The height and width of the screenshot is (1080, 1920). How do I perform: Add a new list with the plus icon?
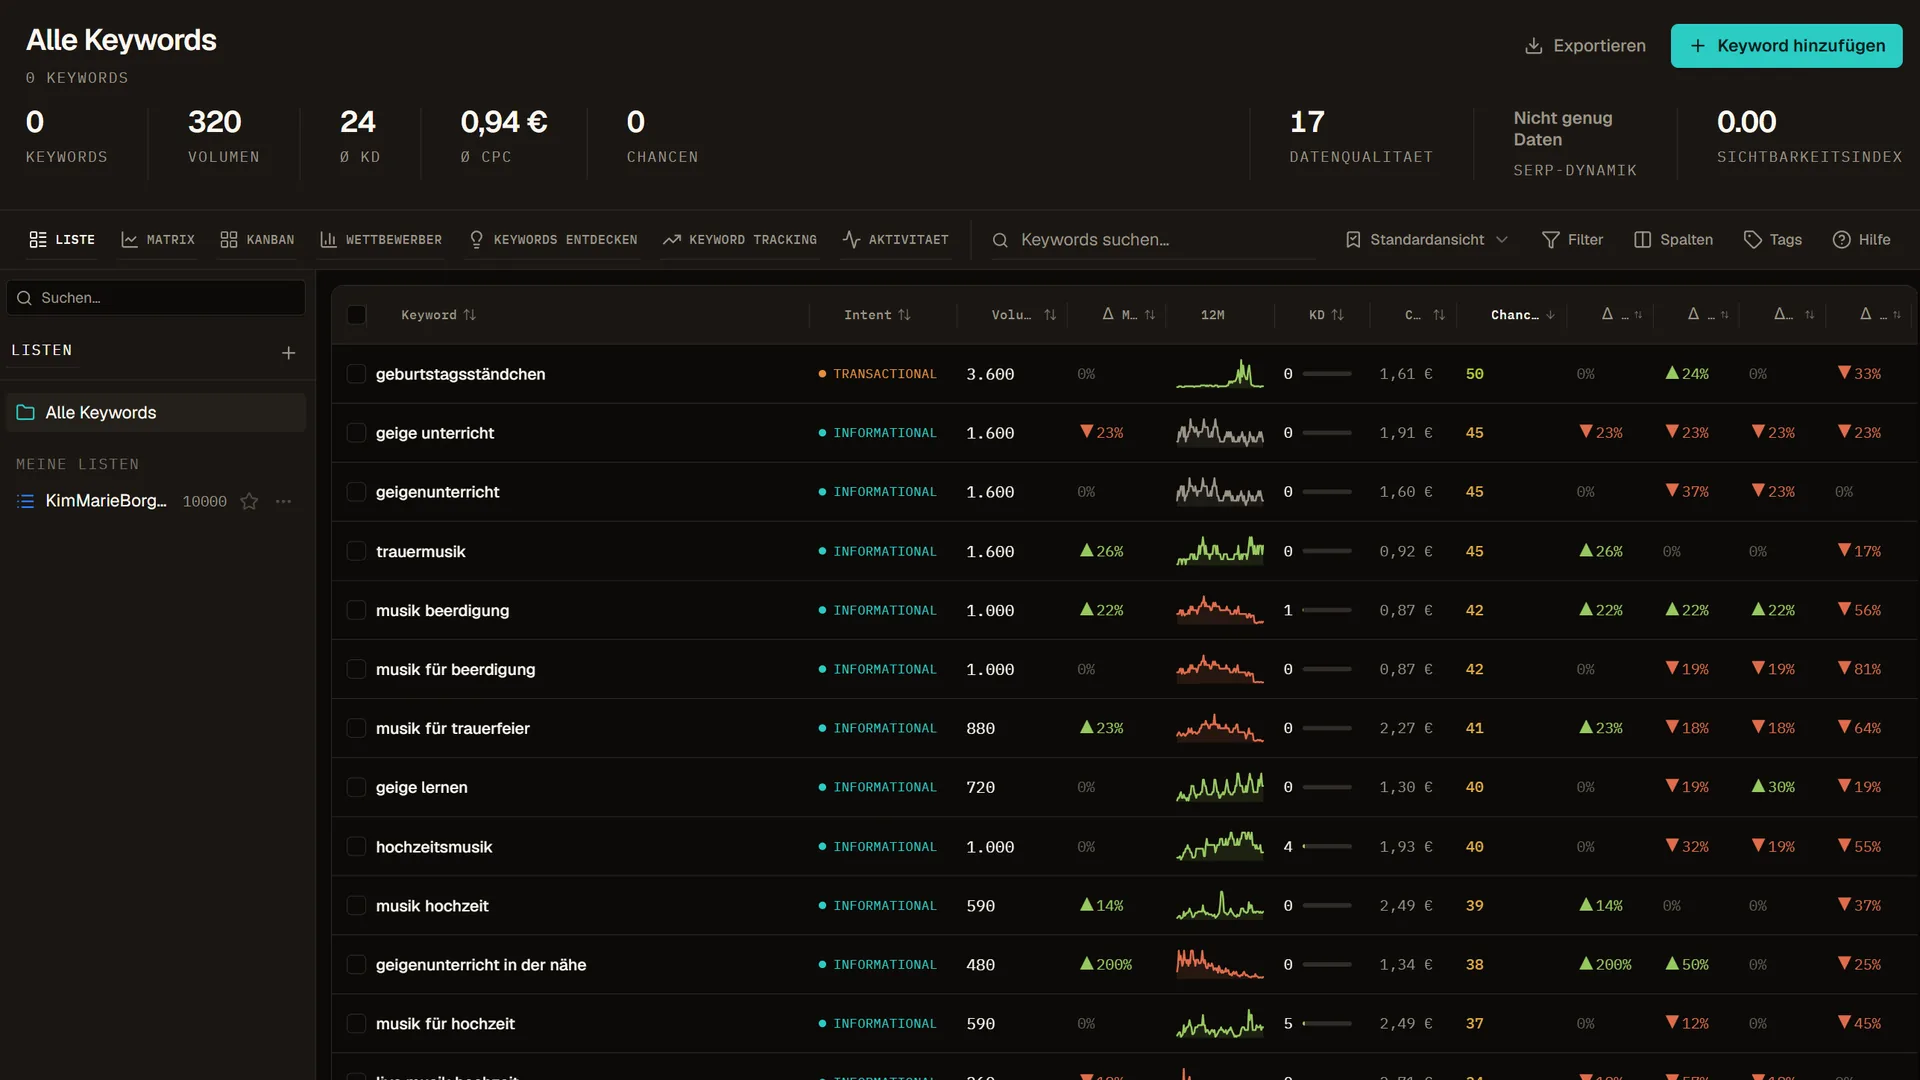[x=288, y=353]
